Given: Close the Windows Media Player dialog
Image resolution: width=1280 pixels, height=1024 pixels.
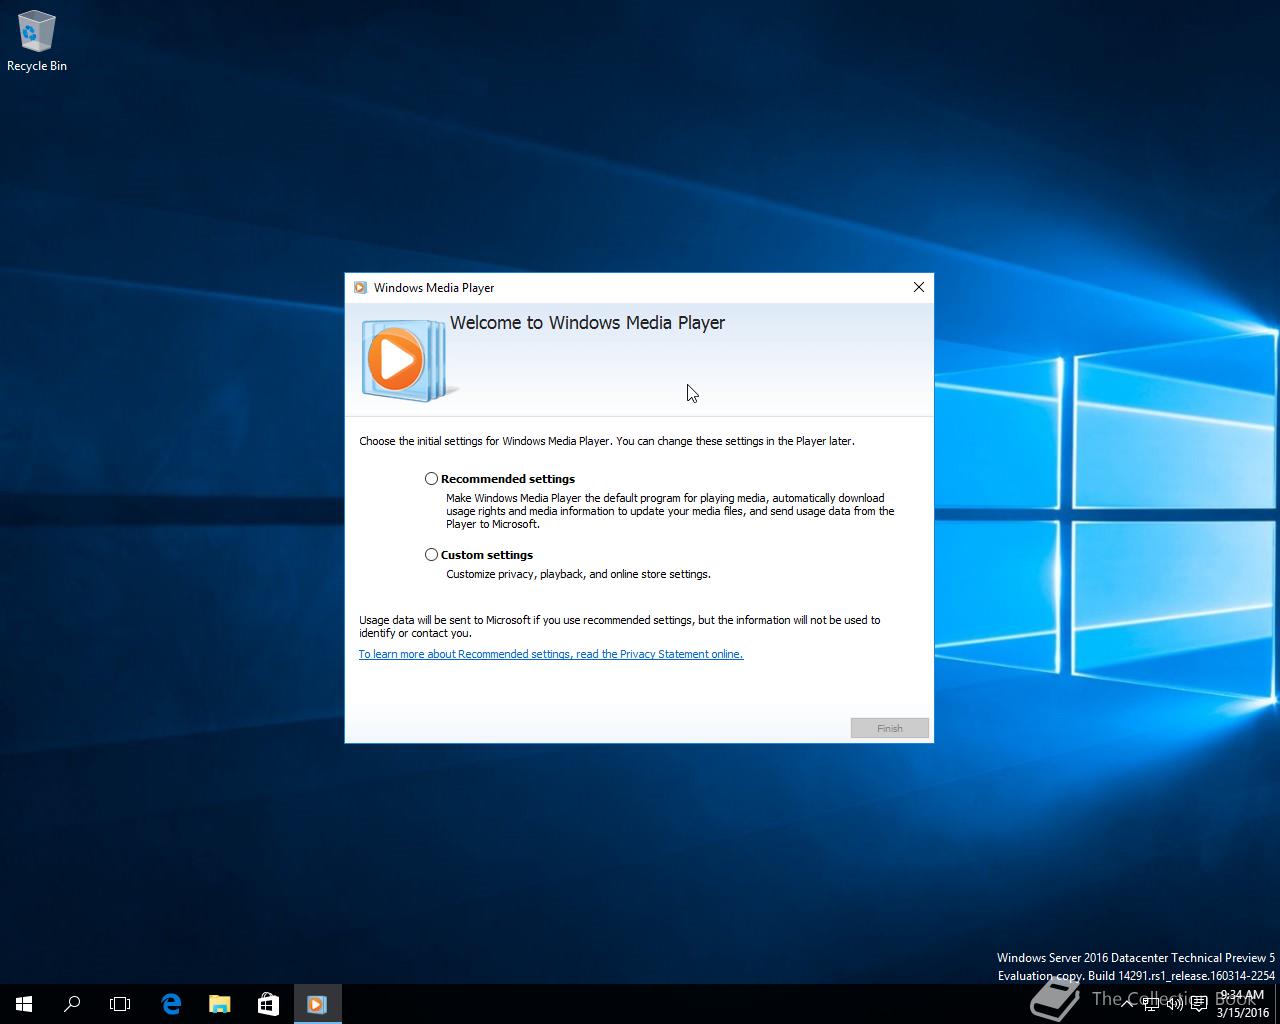Looking at the screenshot, I should 919,287.
